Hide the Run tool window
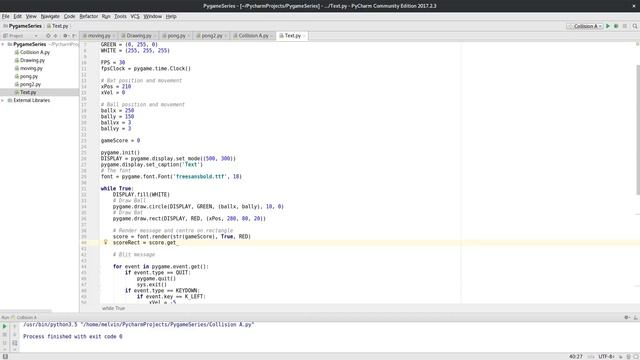 [x=636, y=317]
